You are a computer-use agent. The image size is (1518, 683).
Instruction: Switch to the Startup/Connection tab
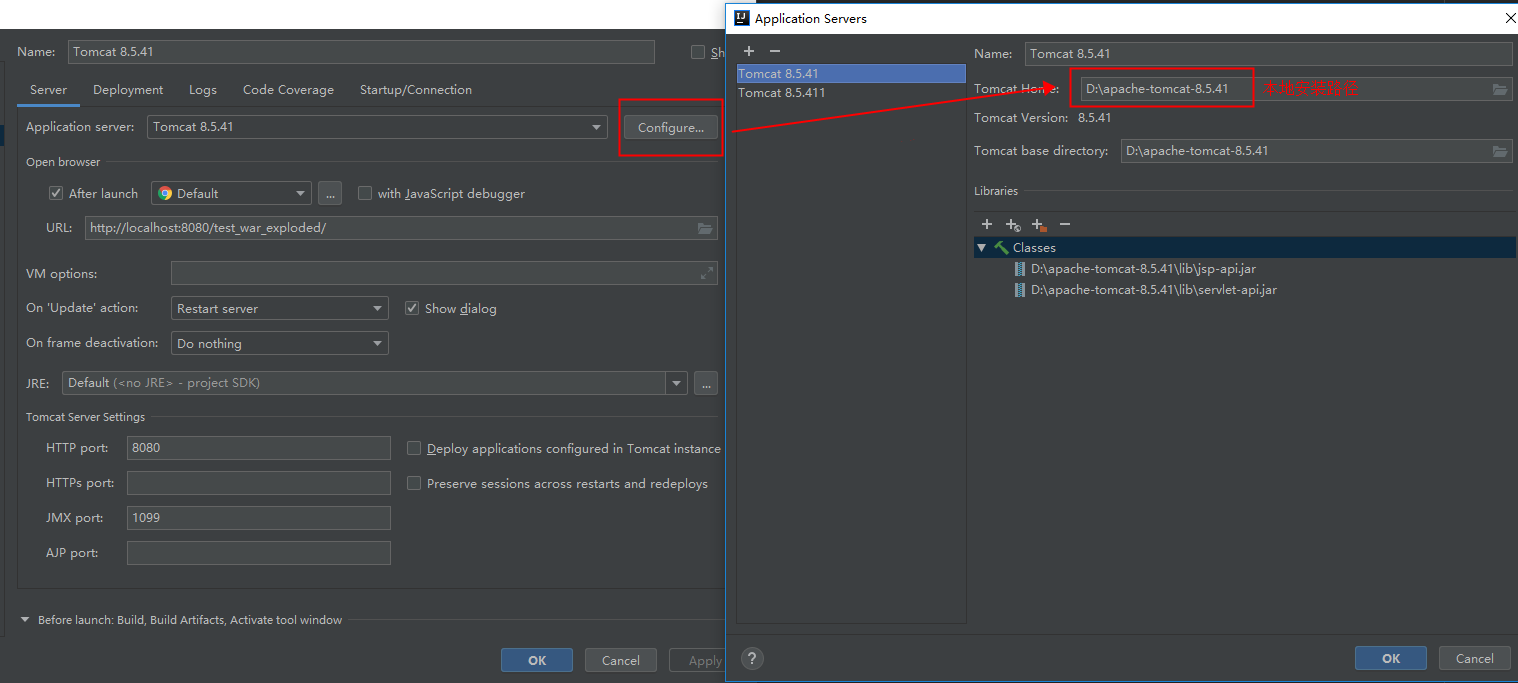(x=416, y=90)
